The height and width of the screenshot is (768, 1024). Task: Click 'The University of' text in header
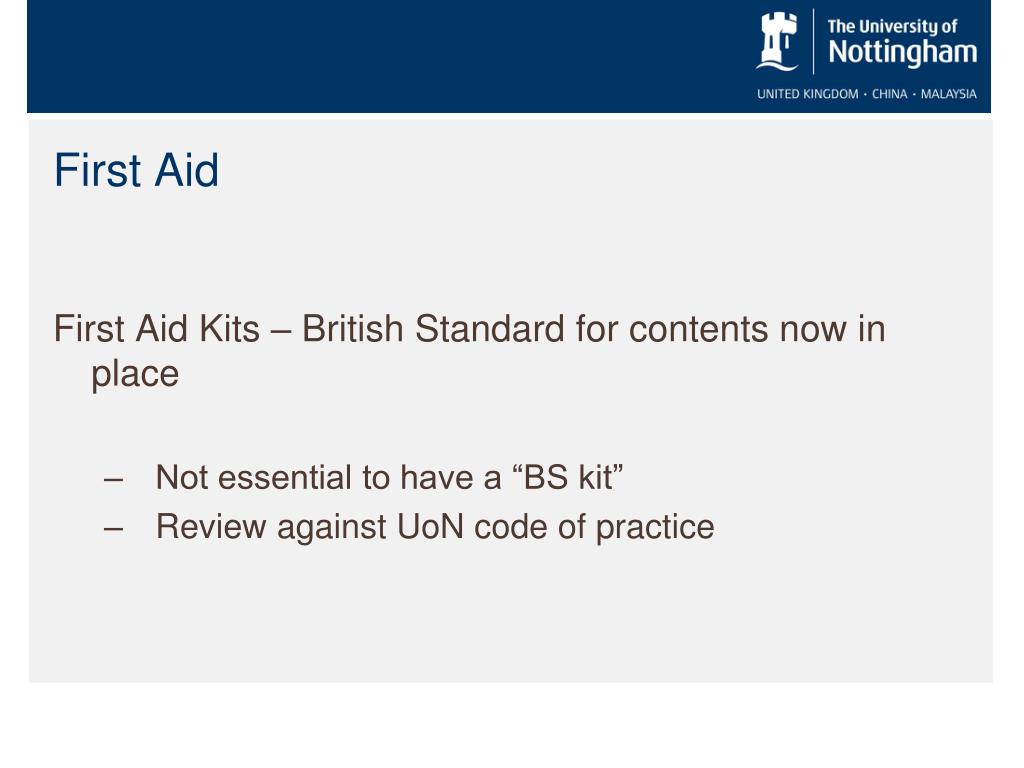(892, 26)
